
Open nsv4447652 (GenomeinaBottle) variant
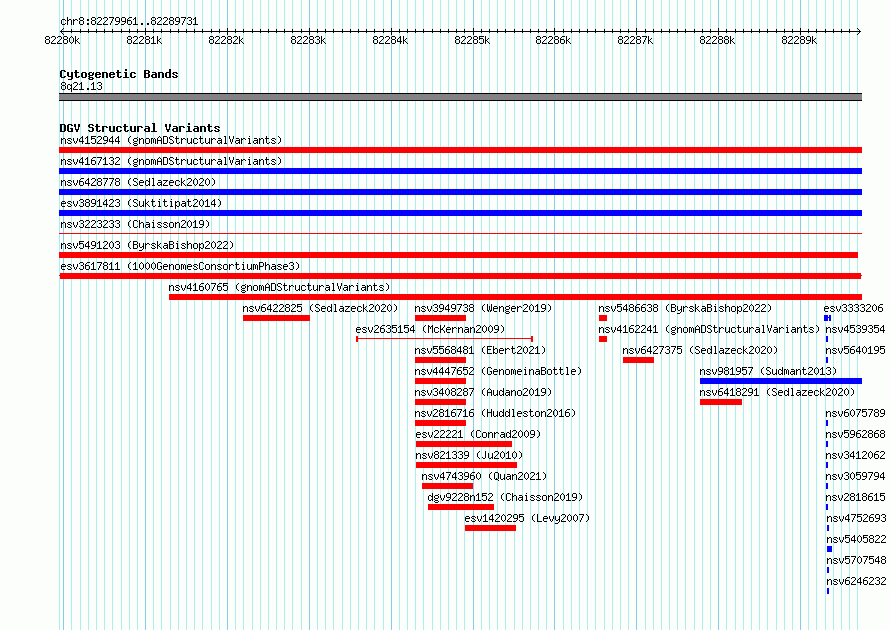[x=498, y=371]
